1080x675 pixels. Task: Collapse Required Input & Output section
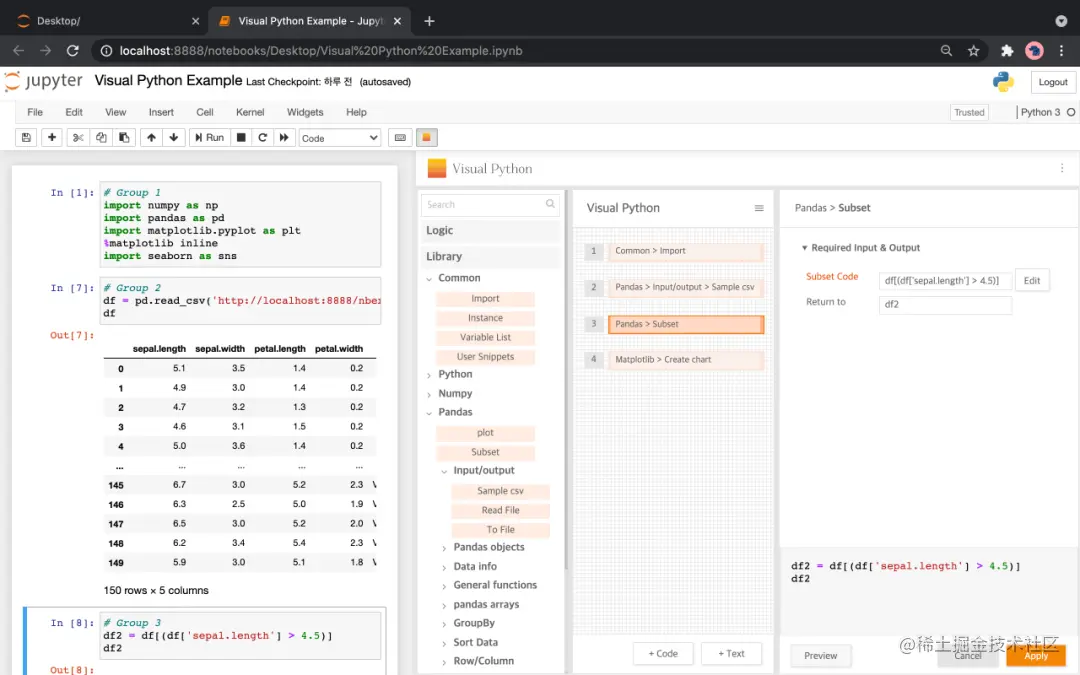(x=804, y=248)
